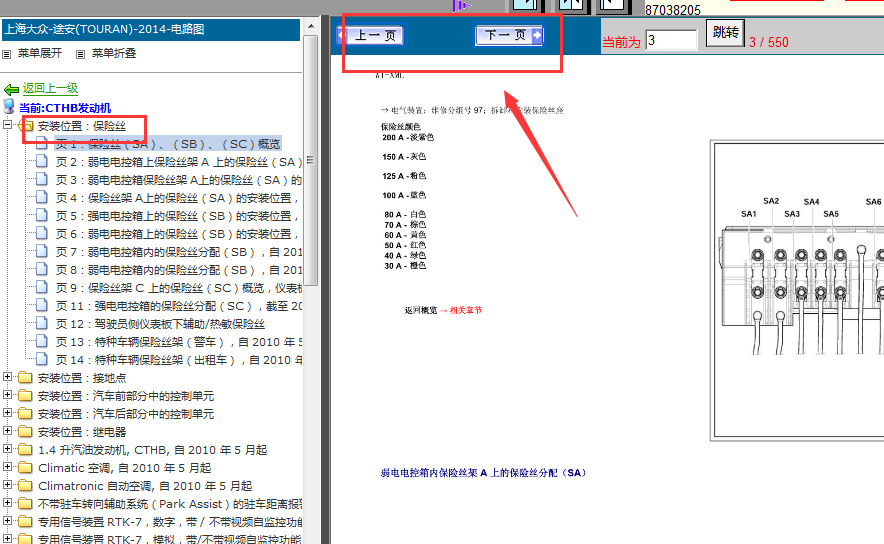The width and height of the screenshot is (884, 544).
Task: Click the page icon of 页 6 row
Action: point(42,233)
